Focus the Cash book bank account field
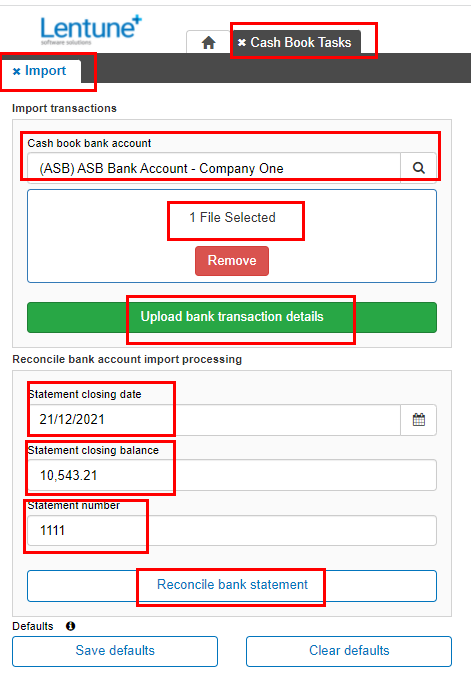Viewport: 471px width, 700px height. click(x=214, y=168)
